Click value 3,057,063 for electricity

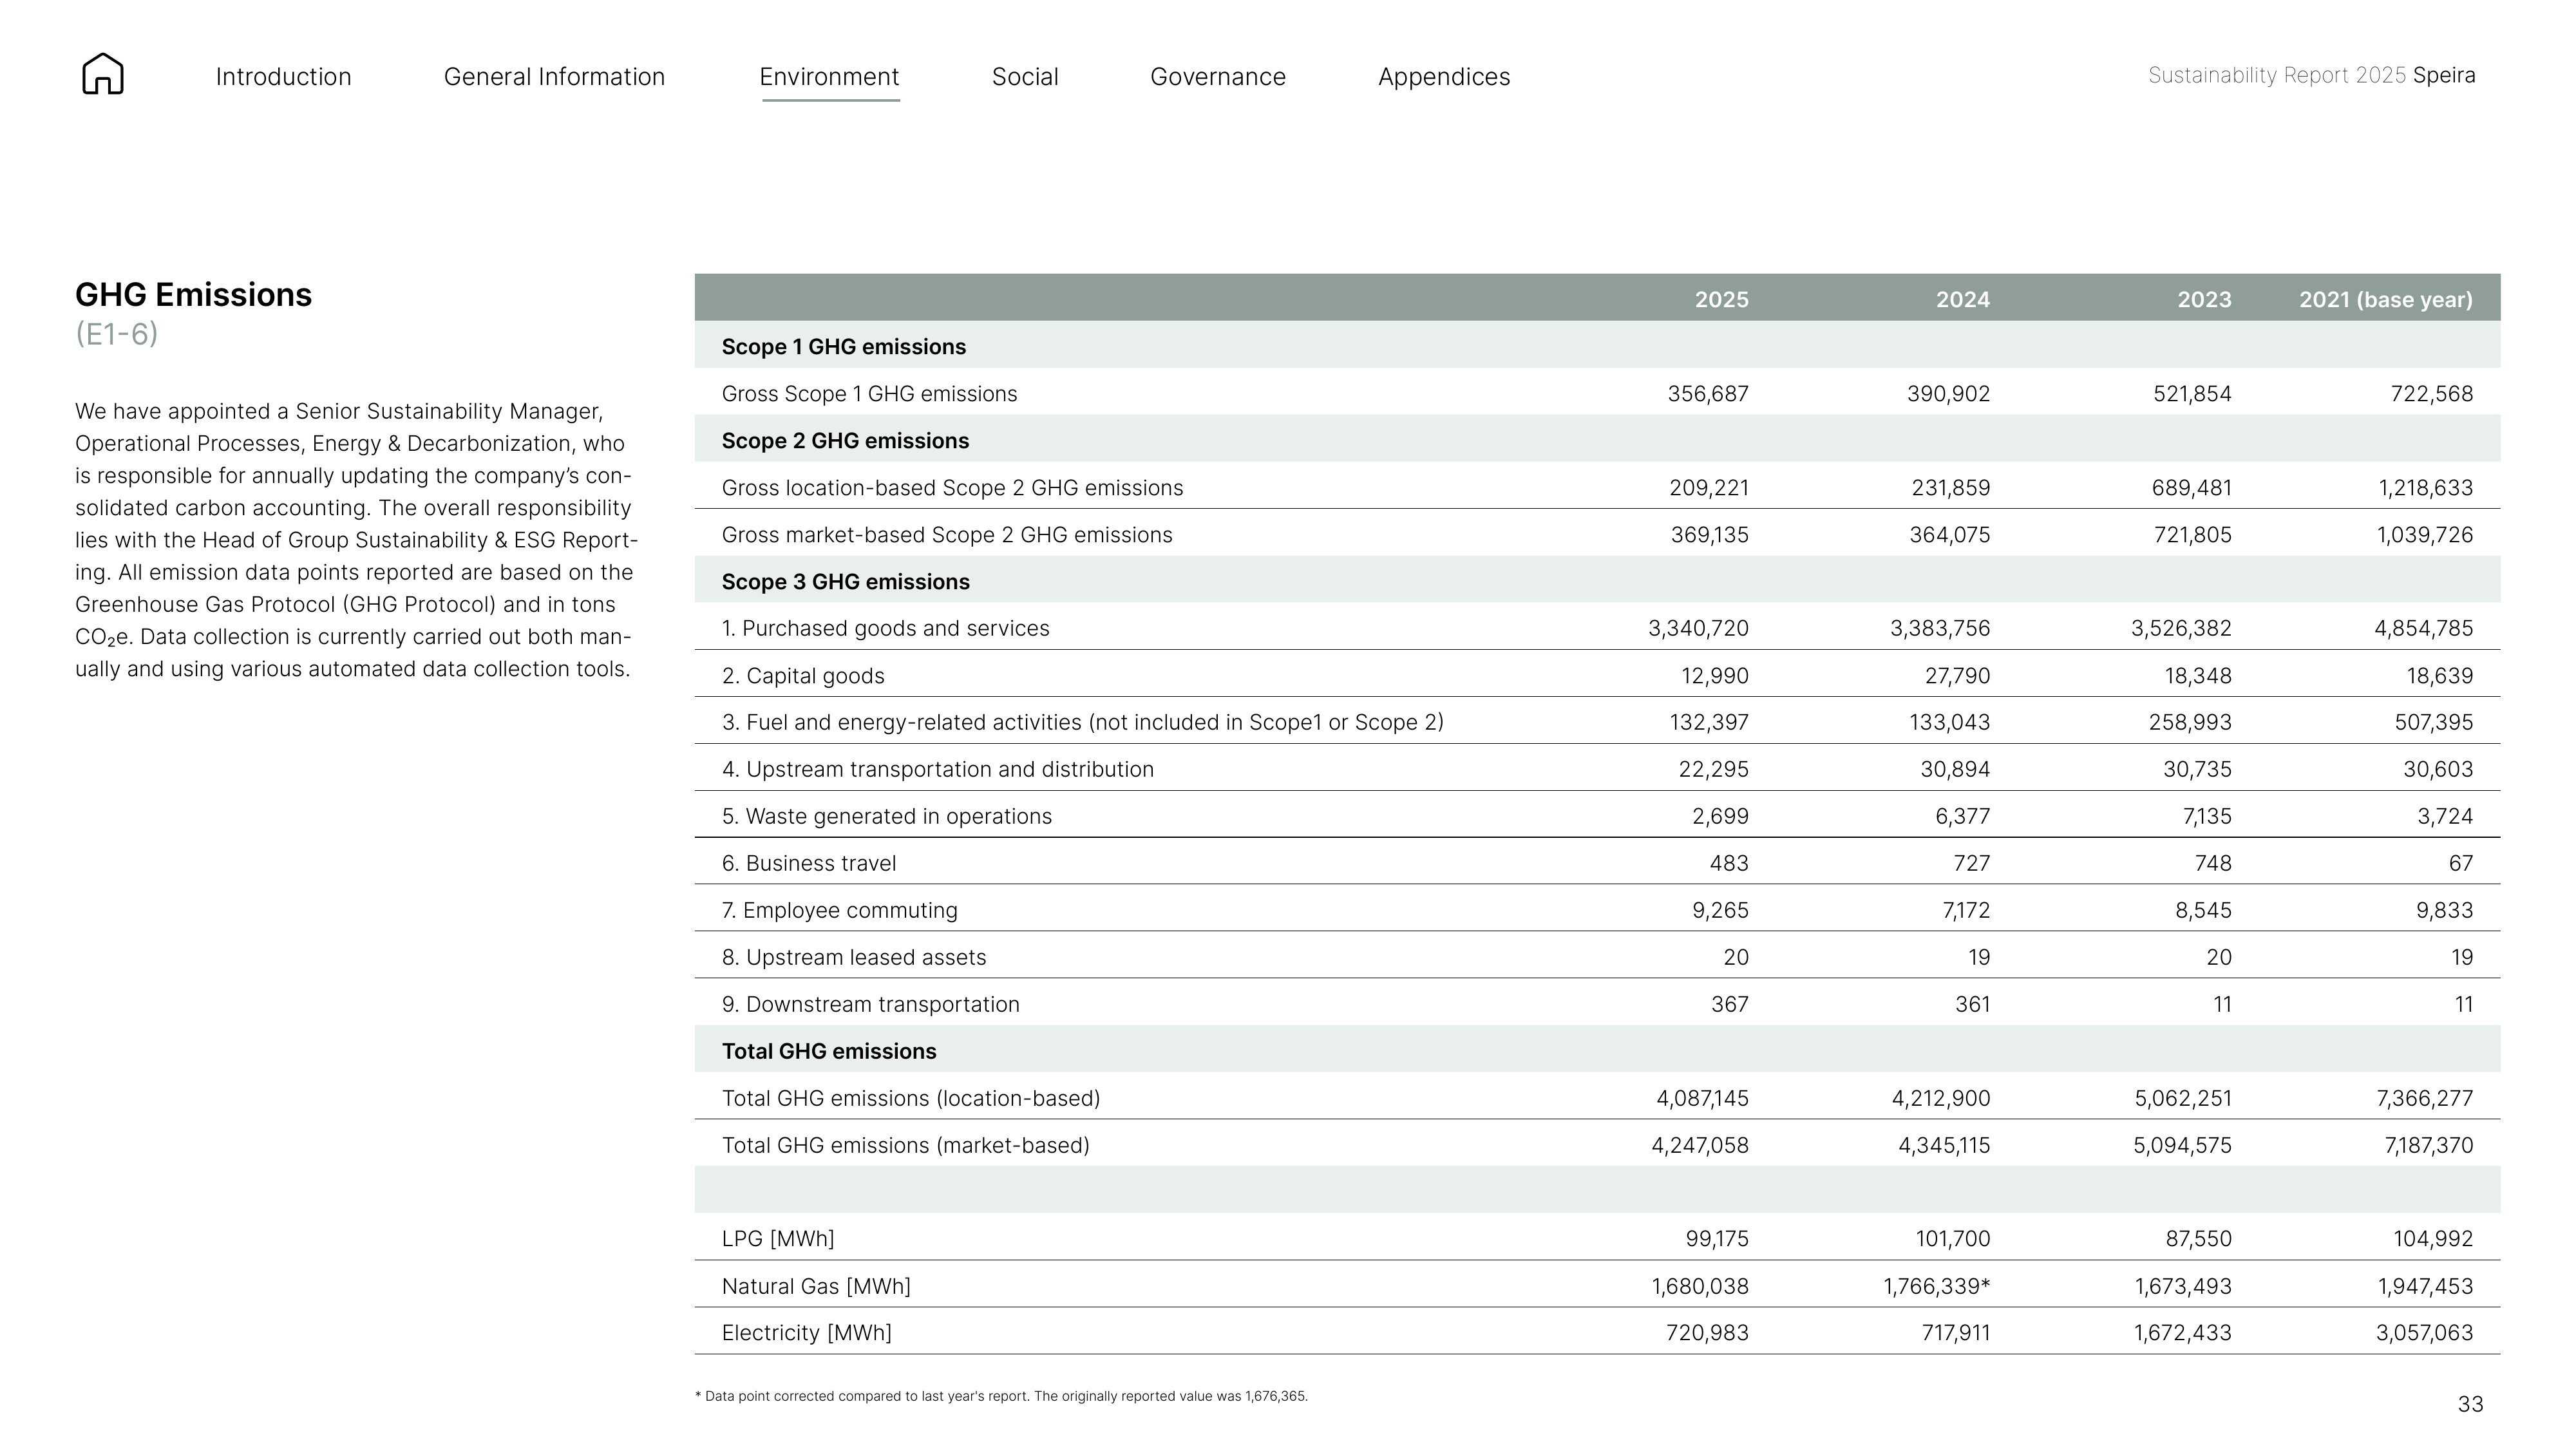click(2424, 1332)
